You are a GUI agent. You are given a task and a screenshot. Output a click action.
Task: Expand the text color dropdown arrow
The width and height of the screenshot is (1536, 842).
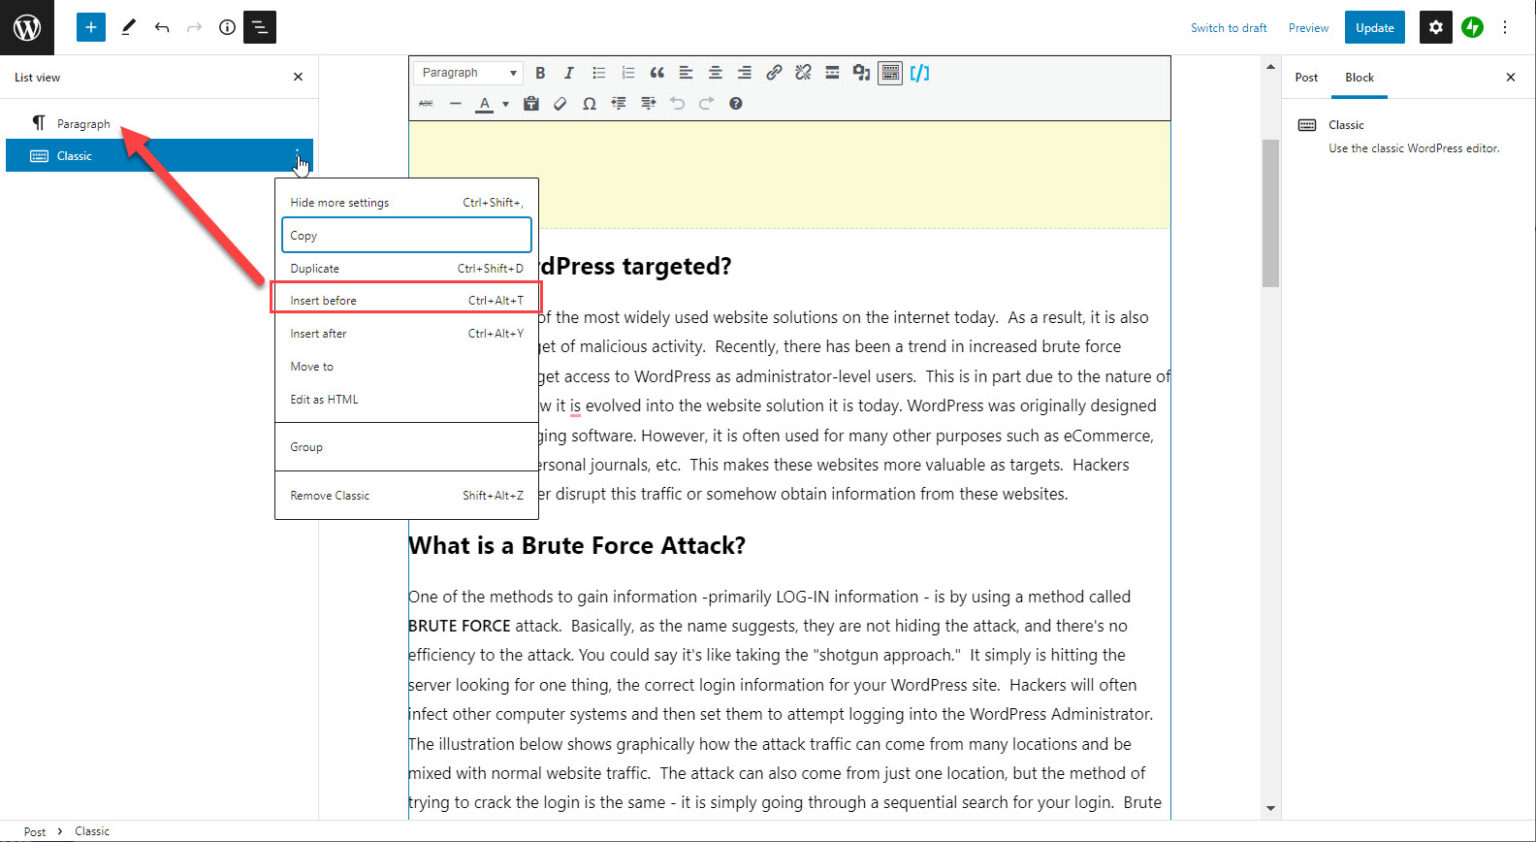pos(505,104)
